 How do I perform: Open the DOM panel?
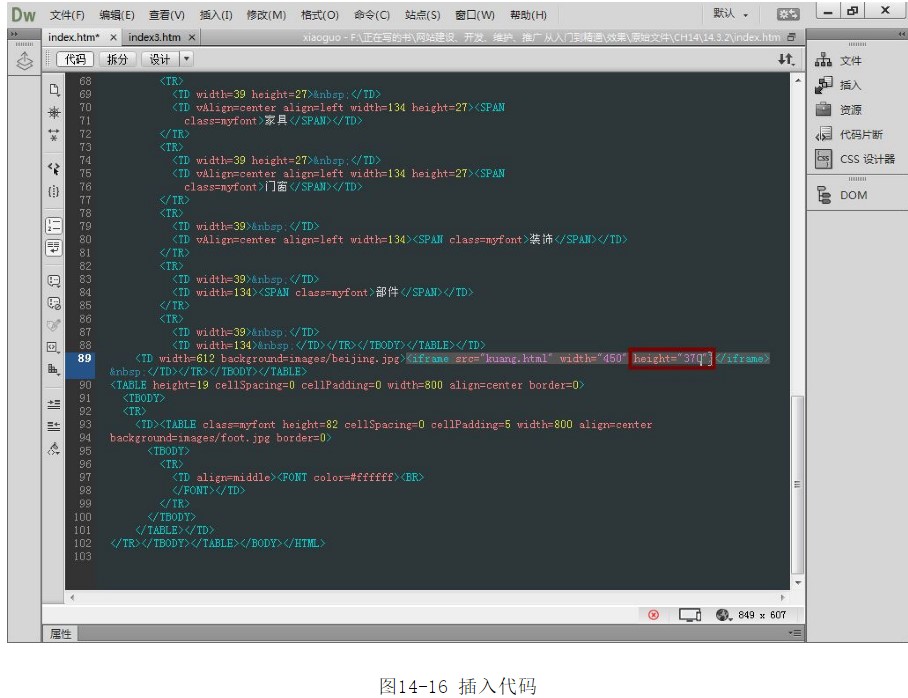(852, 195)
